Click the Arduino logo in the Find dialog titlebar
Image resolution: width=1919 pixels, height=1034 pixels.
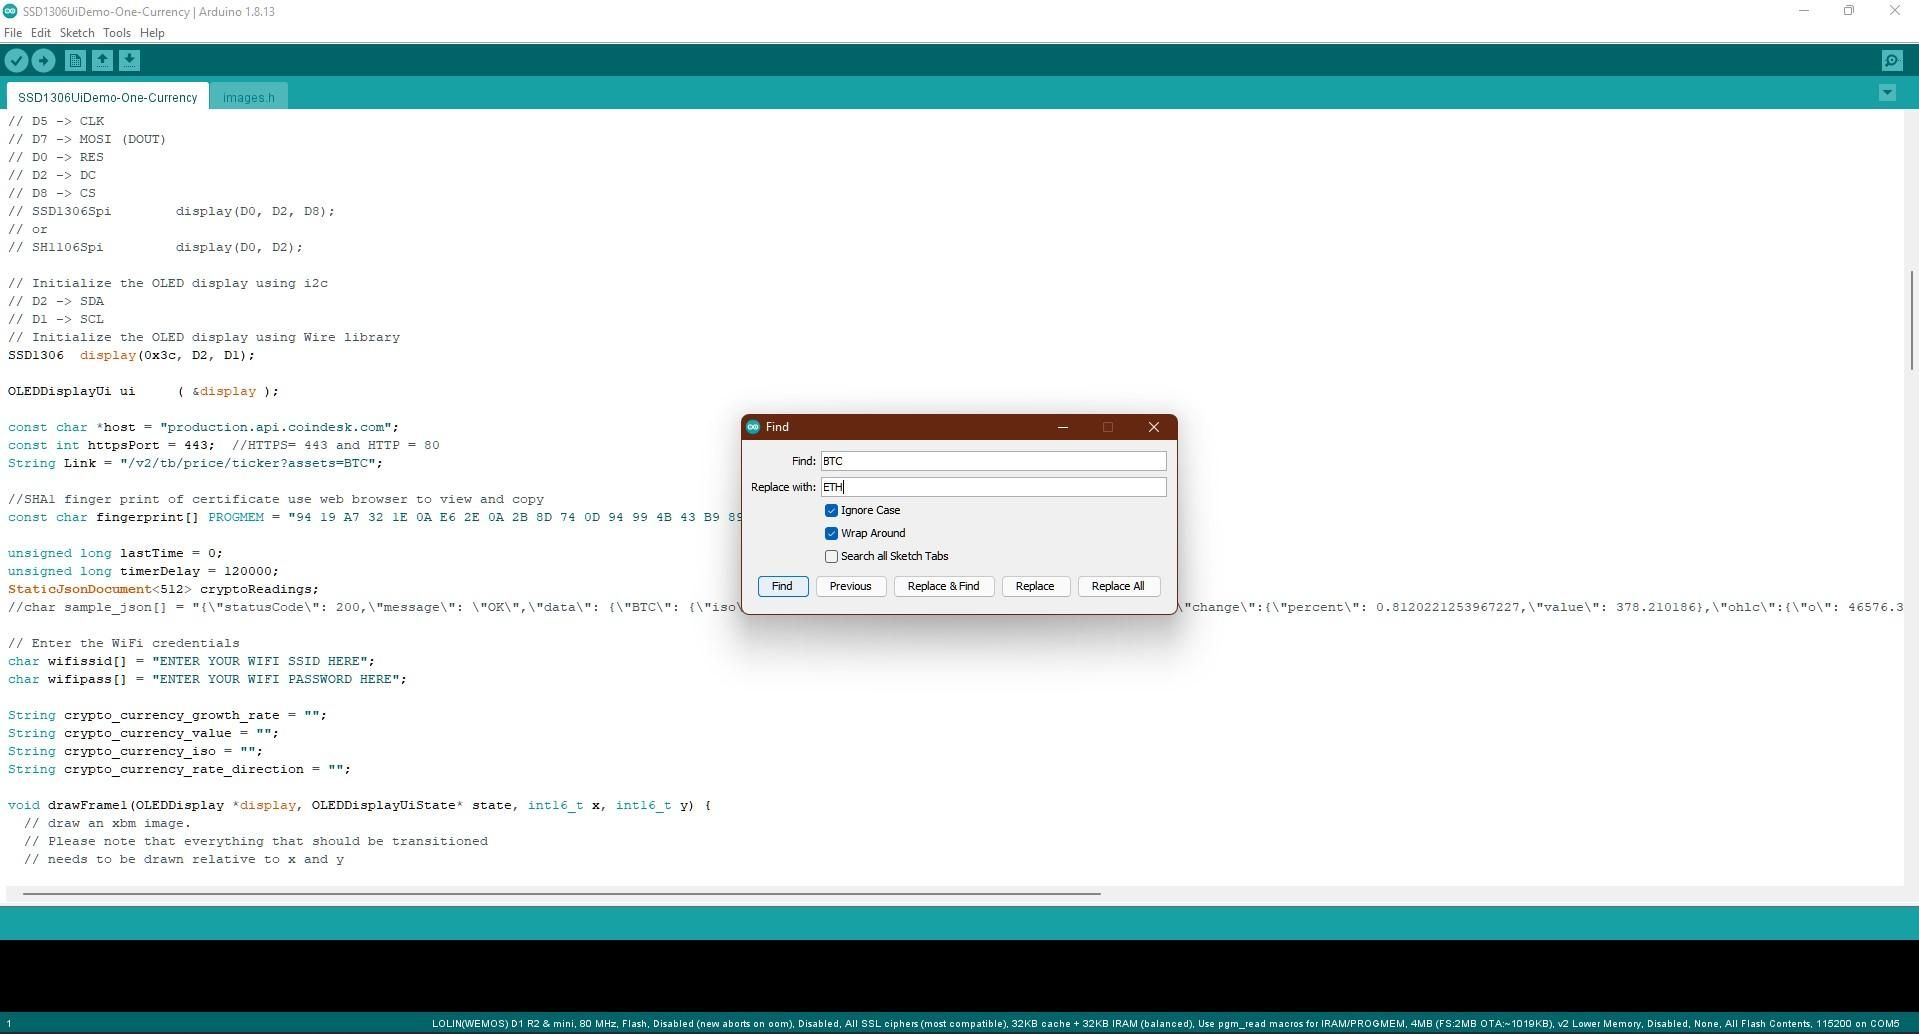pos(754,426)
